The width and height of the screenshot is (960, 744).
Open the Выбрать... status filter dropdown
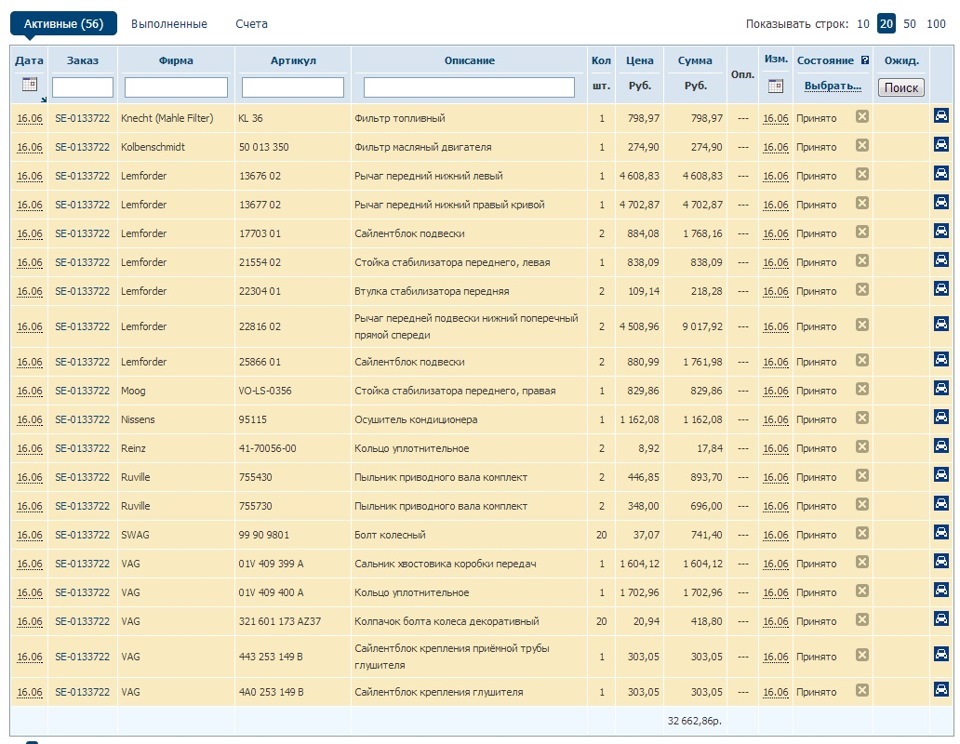pyautogui.click(x=832, y=87)
